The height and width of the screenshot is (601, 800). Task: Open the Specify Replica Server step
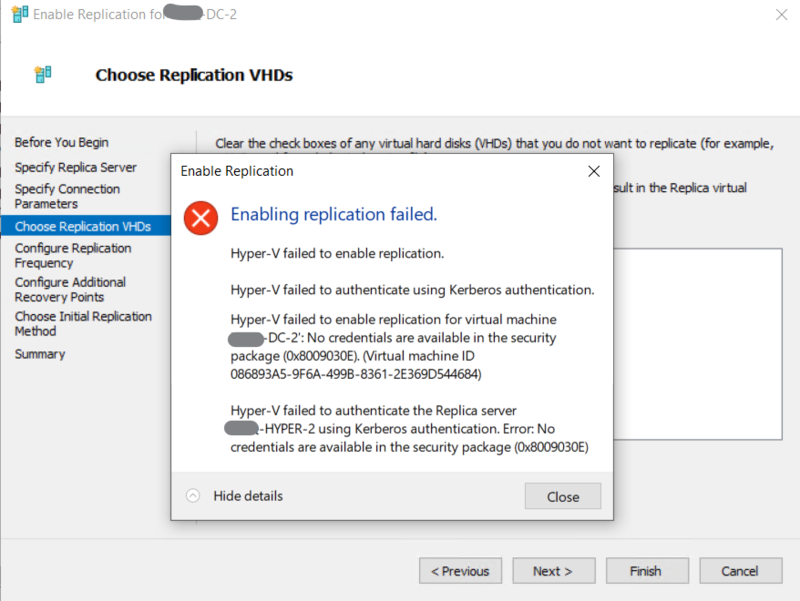click(76, 167)
